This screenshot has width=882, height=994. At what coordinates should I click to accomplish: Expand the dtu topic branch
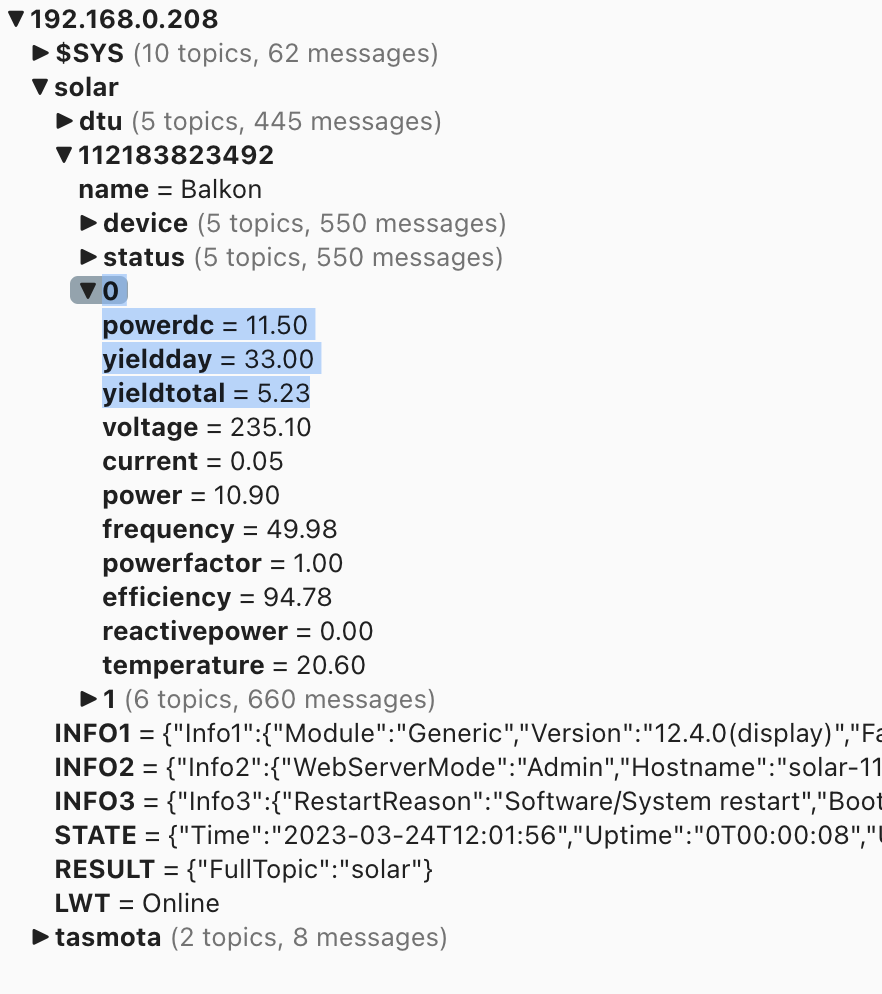65,121
